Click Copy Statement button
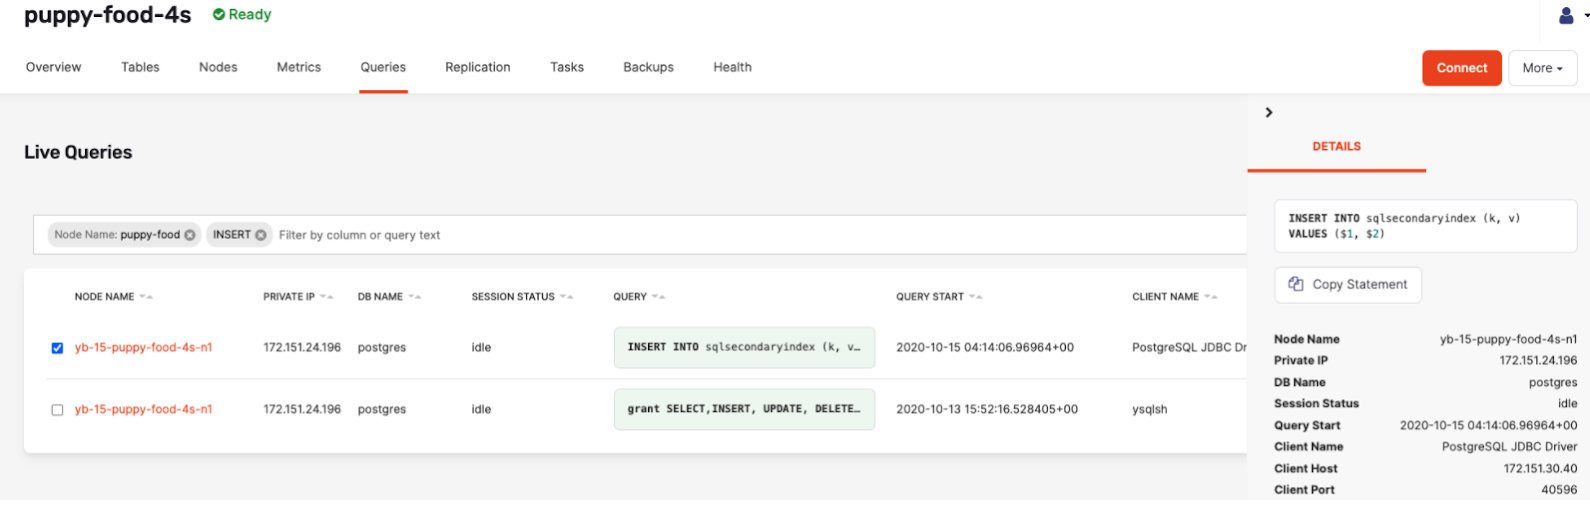 point(1348,285)
